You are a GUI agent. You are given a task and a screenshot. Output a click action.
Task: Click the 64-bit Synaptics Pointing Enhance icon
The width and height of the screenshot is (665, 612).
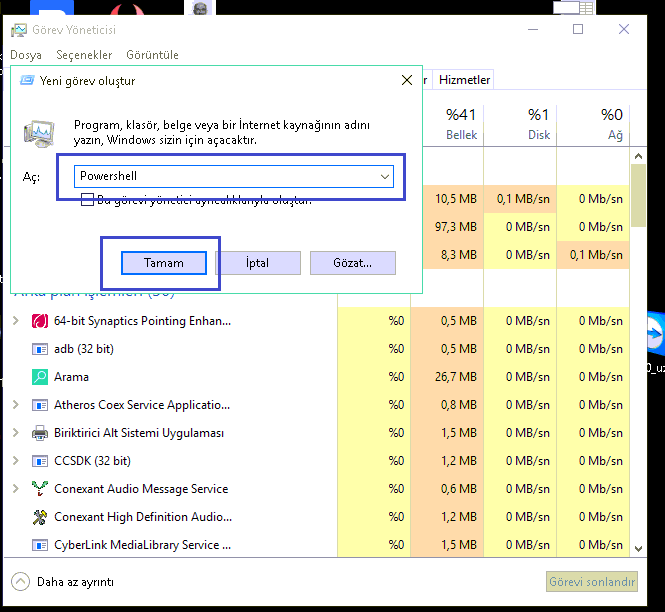[40, 321]
